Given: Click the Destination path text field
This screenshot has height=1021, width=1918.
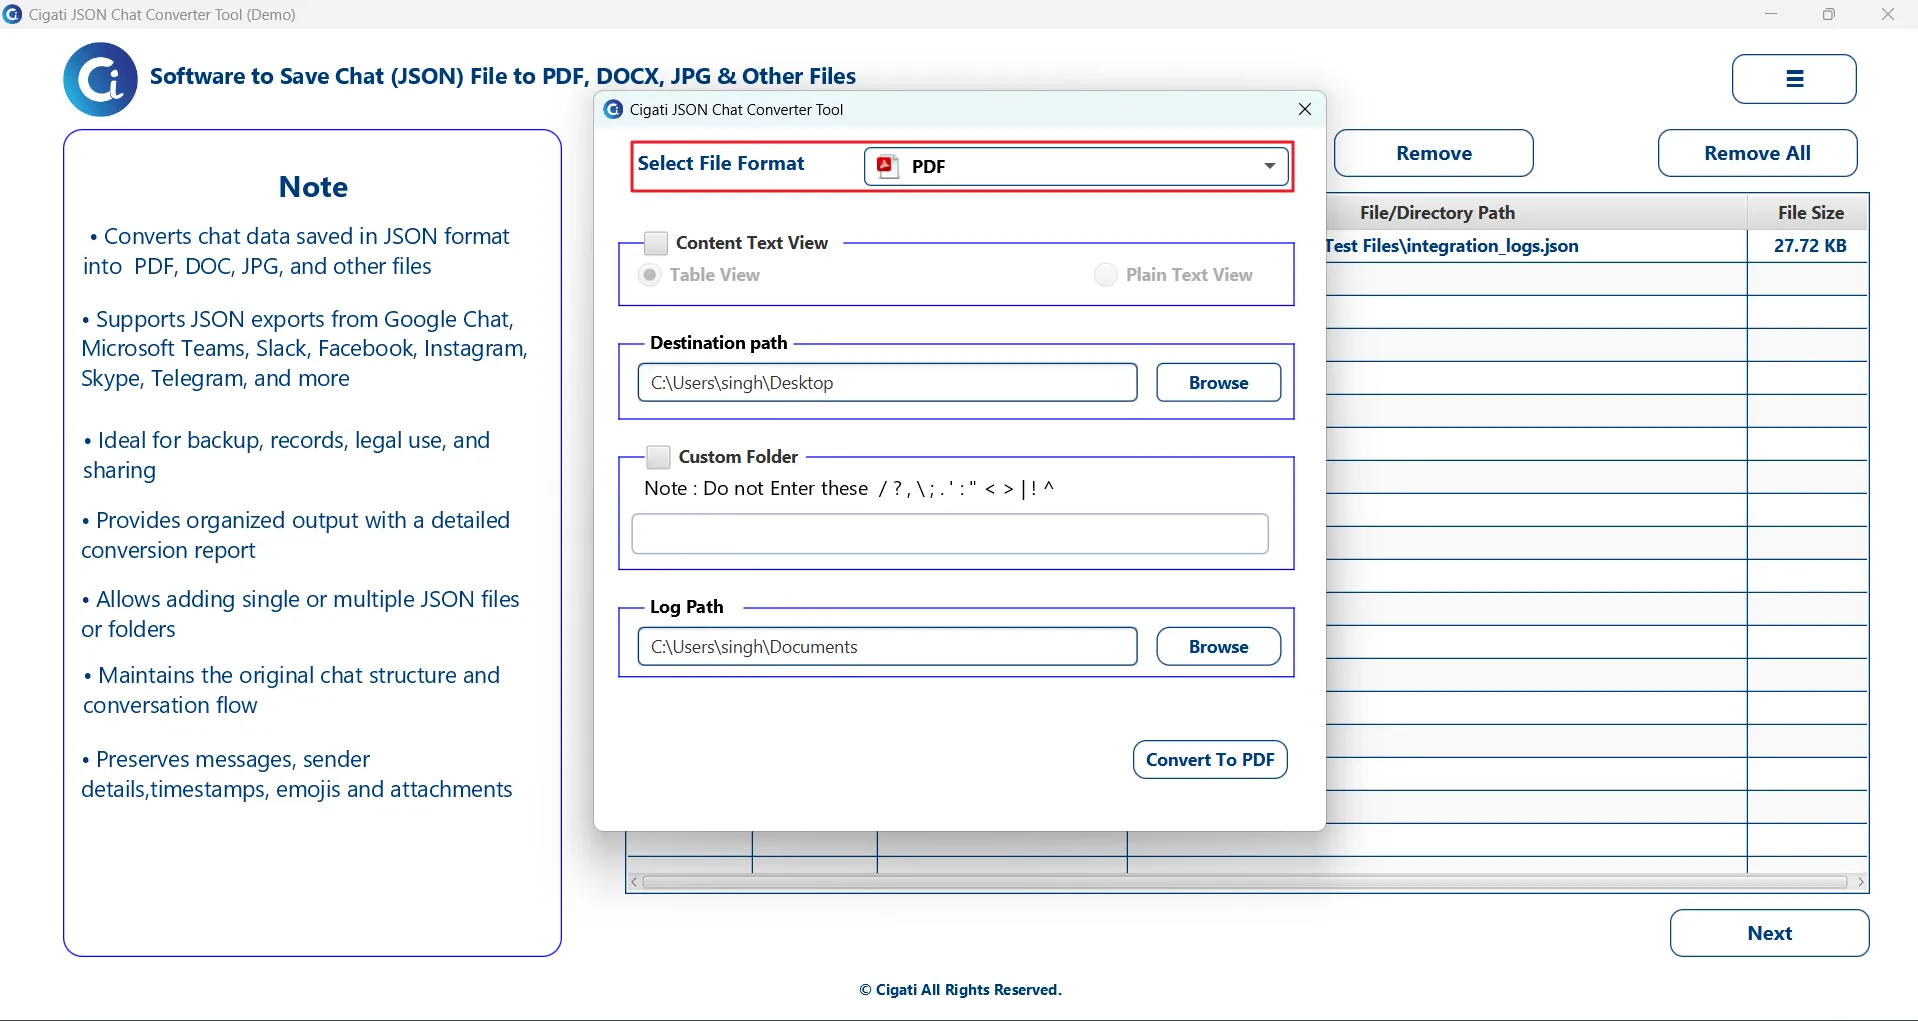Looking at the screenshot, I should tap(887, 382).
